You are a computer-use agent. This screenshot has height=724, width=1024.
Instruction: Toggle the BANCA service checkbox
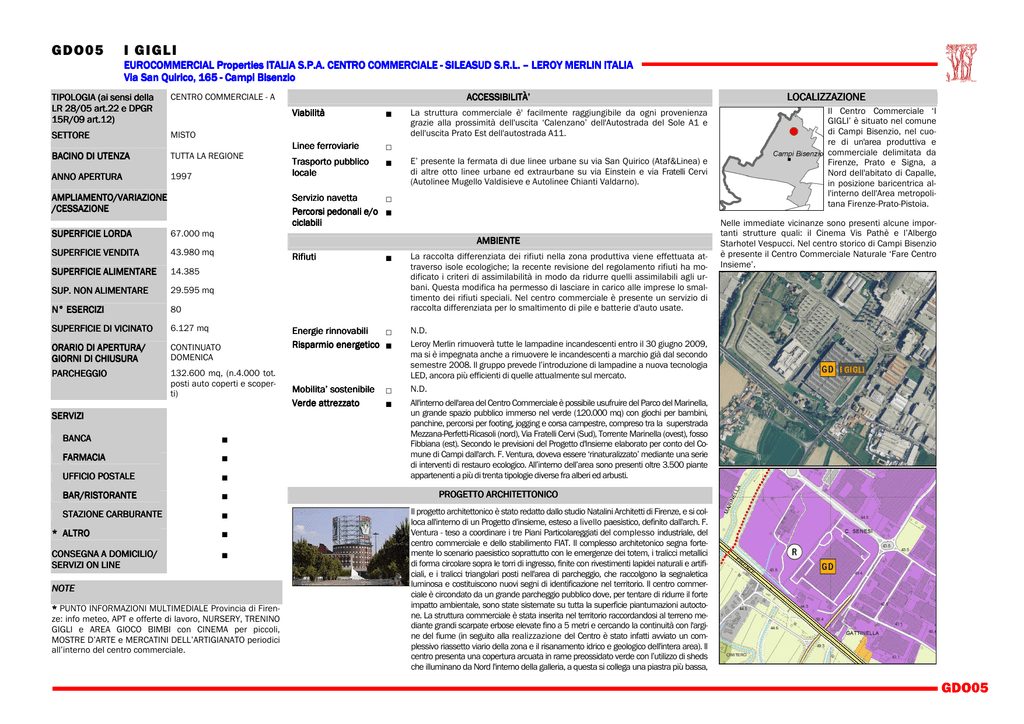pos(225,440)
